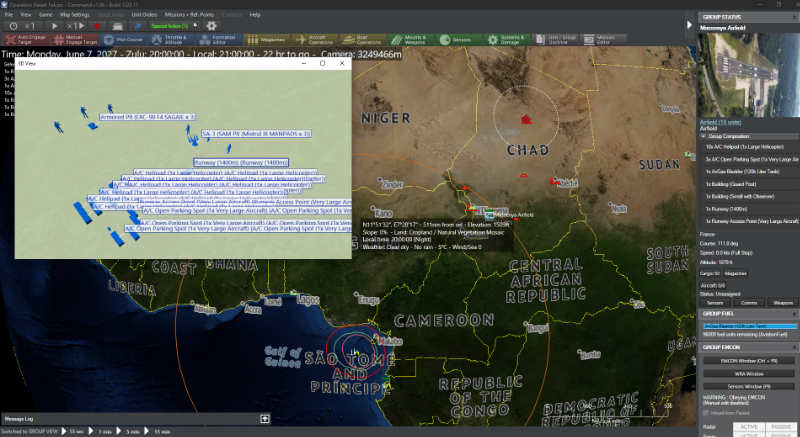Screen dimensions: 800x437
Task: Click the SA-3 SAM Plt label in 3D View
Action: click(x=256, y=134)
